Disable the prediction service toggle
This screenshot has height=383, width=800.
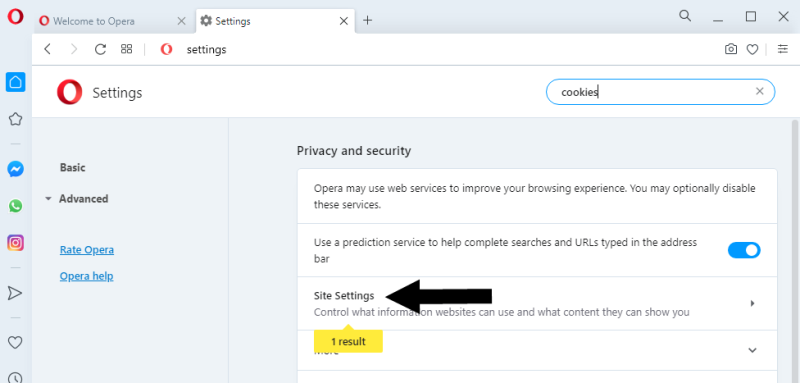[744, 250]
